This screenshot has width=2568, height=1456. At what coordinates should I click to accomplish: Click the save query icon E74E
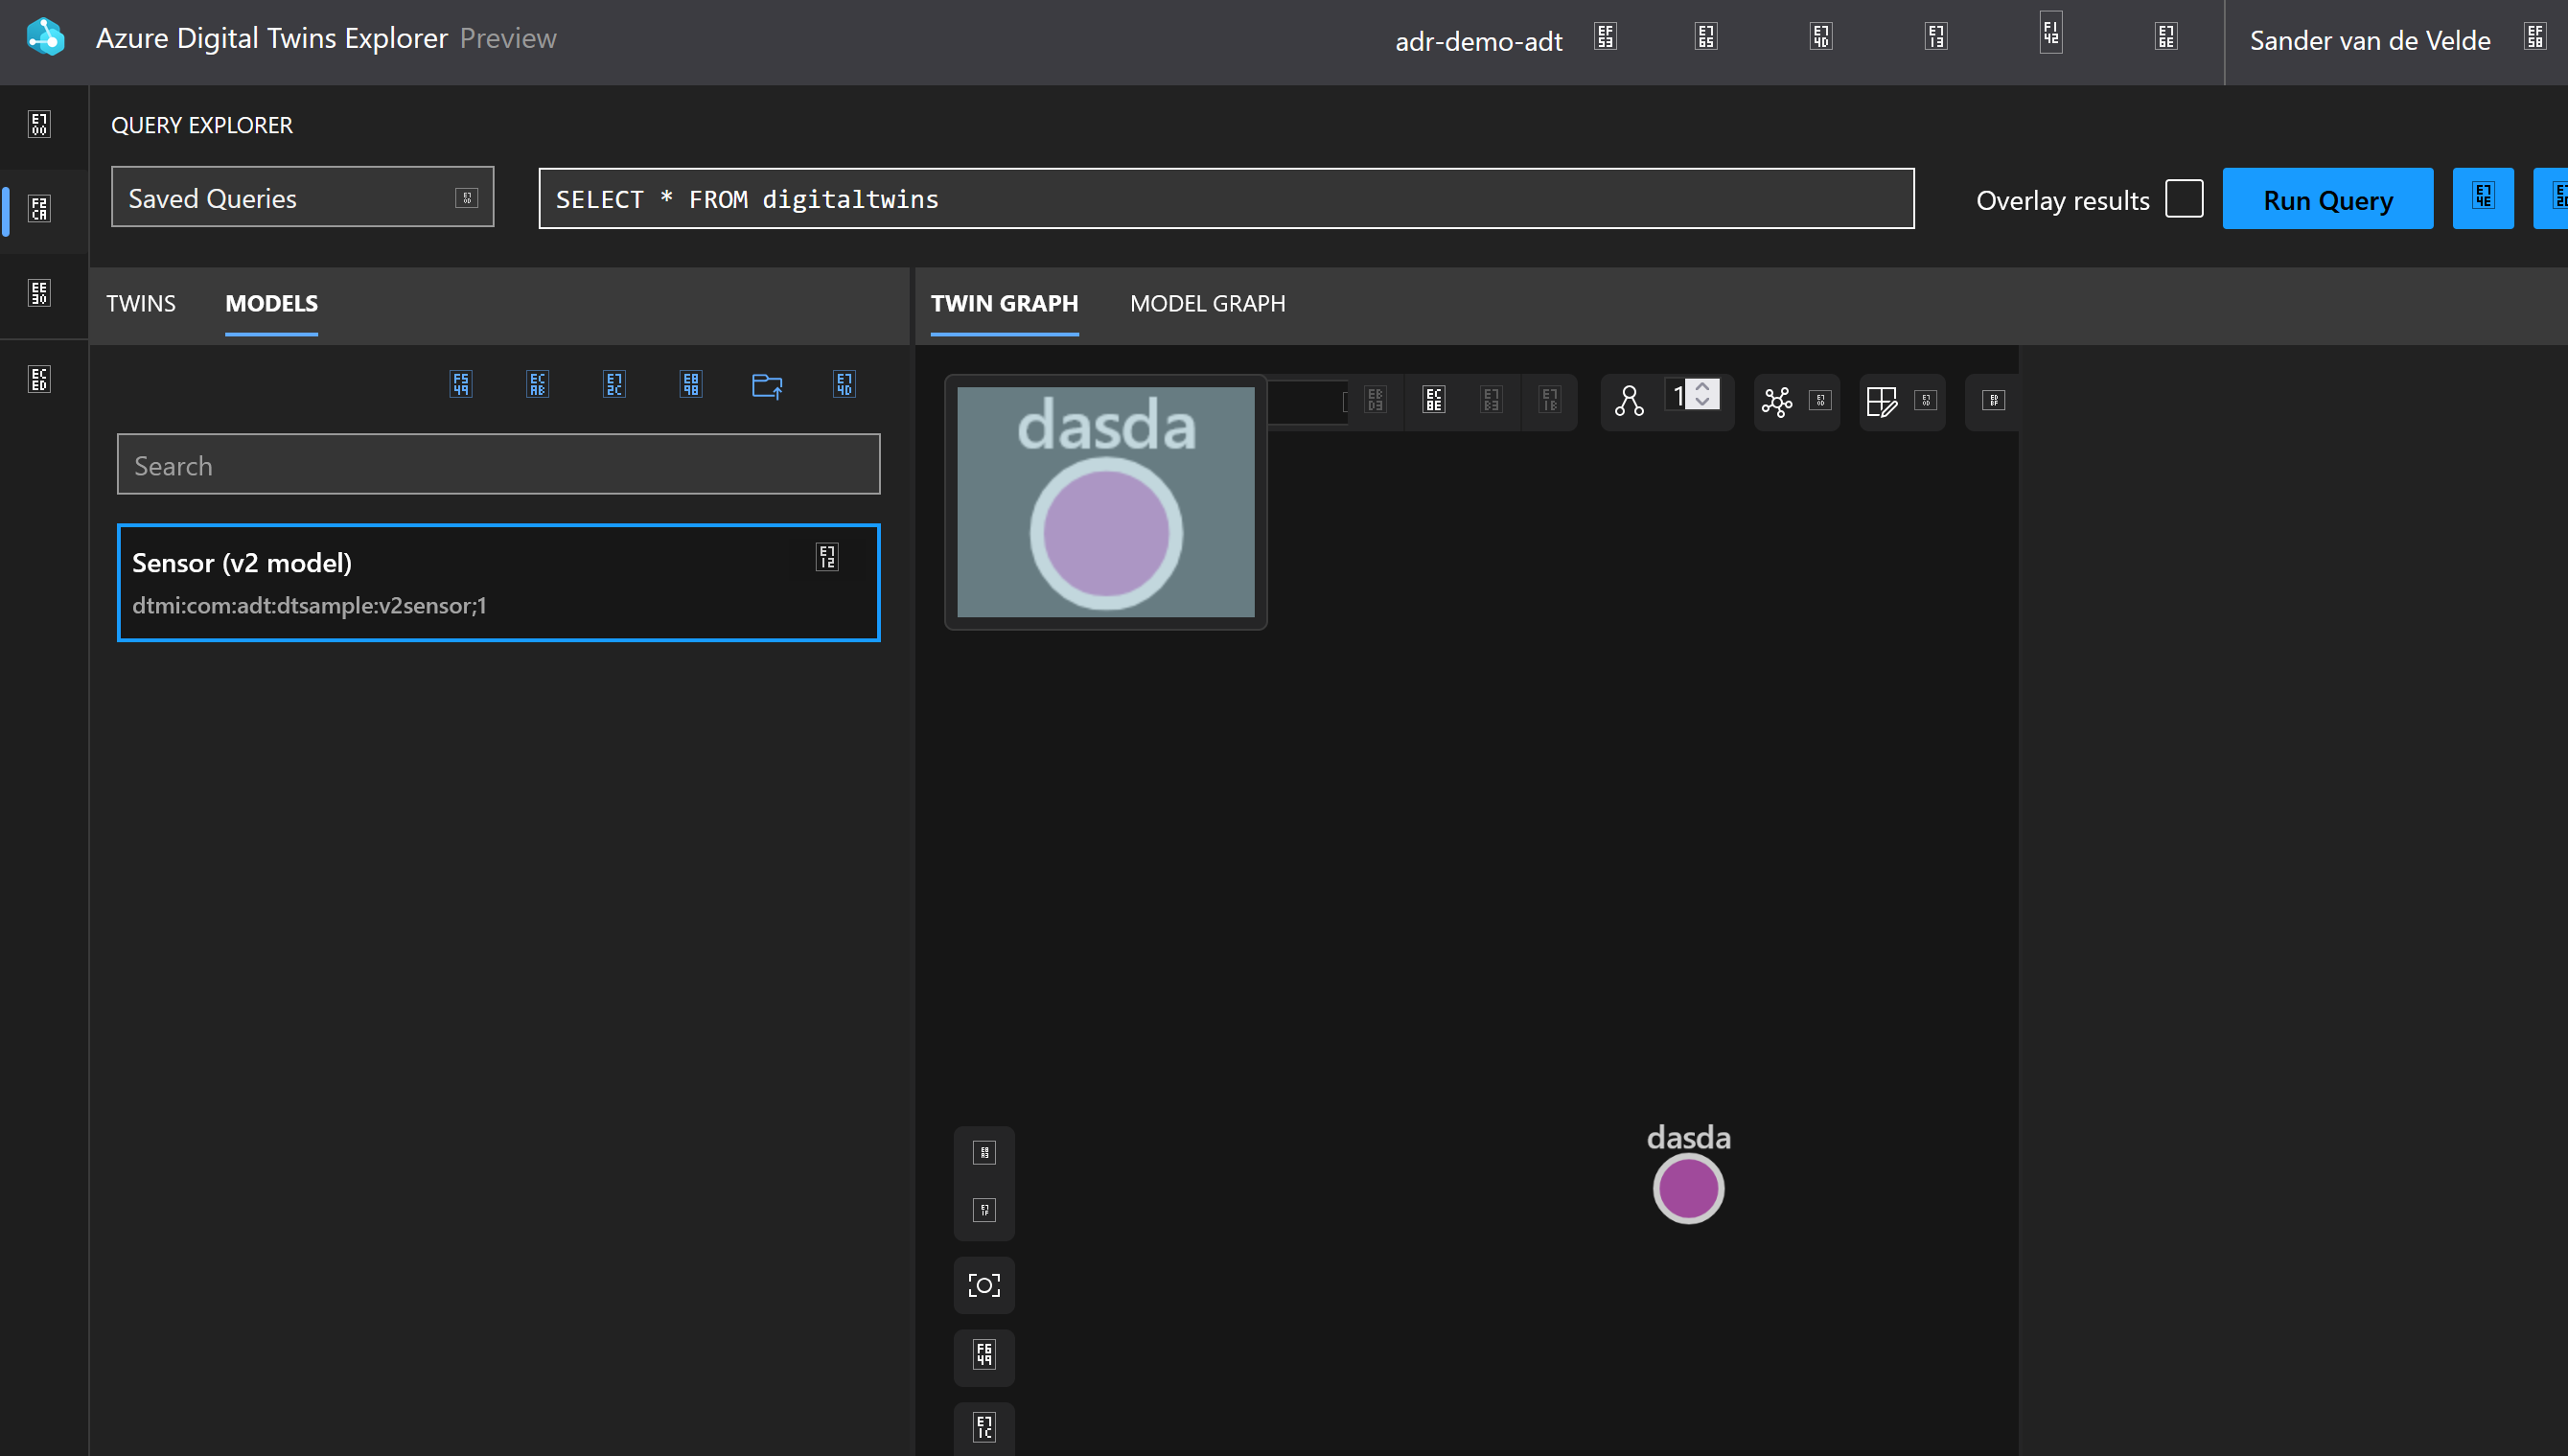(2483, 198)
